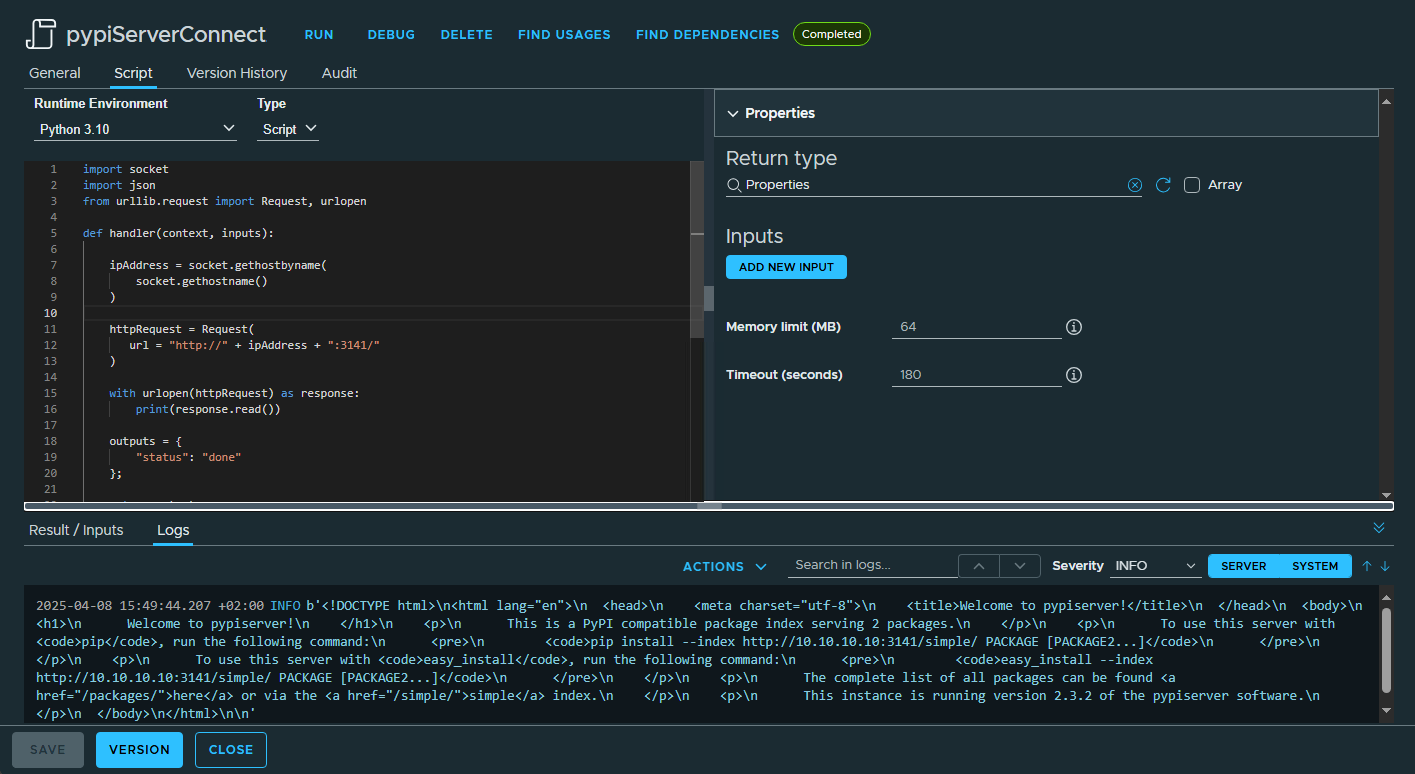Click the CLOSE button
Image resolution: width=1415 pixels, height=774 pixels.
(231, 750)
